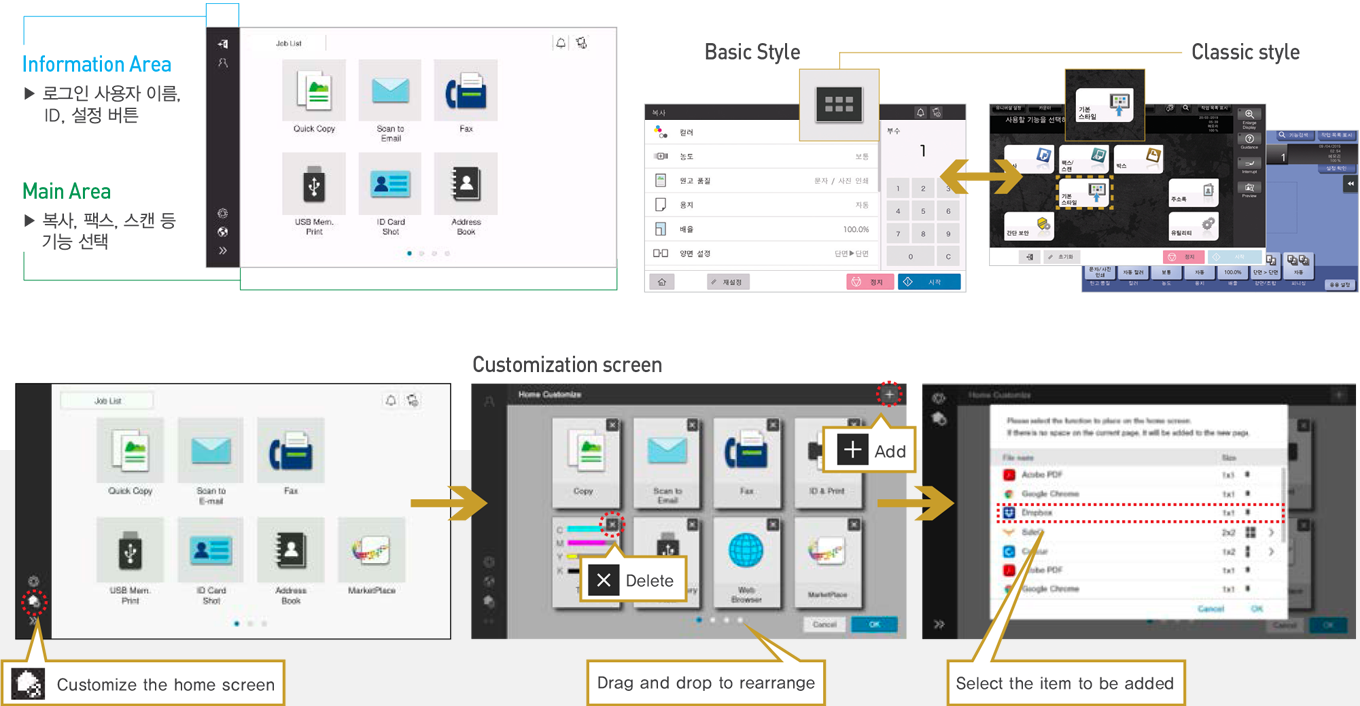This screenshot has width=1360, height=706.
Task: Delete the CMYK toner tile with its X badge
Action: coord(612,524)
